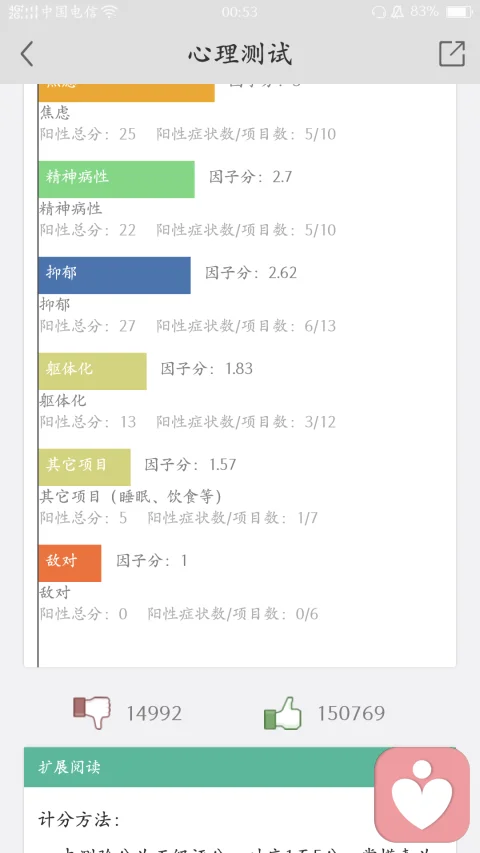Tap the like count 150769

pyautogui.click(x=351, y=713)
